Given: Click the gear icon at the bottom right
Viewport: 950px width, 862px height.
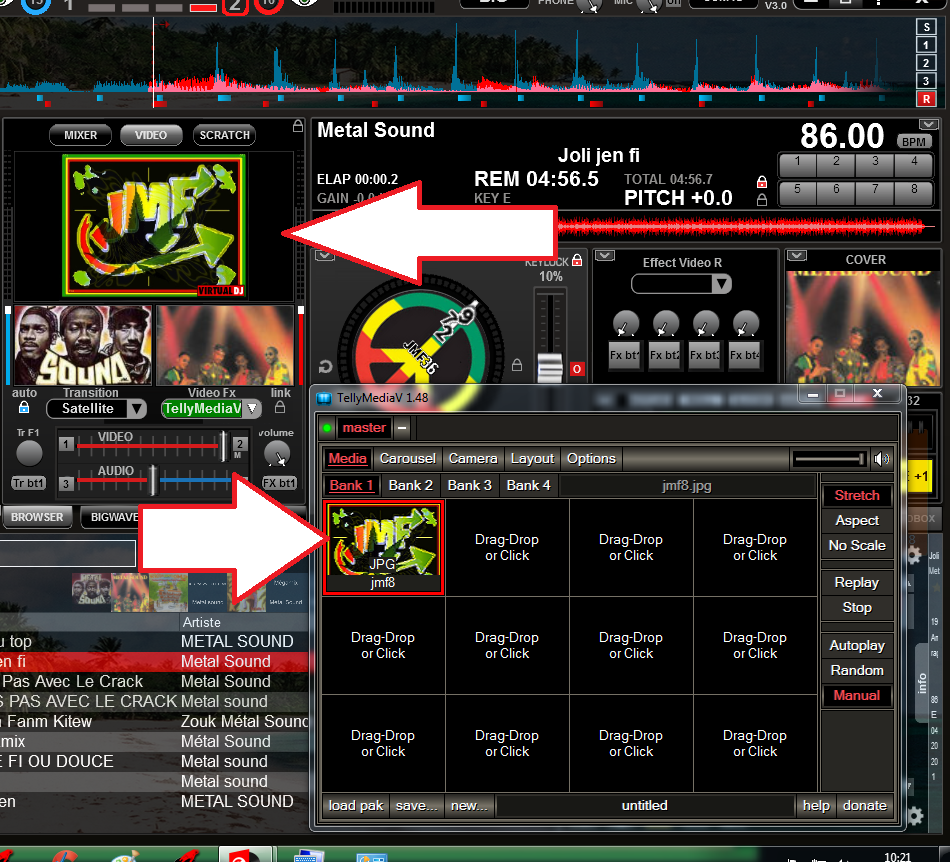Looking at the screenshot, I should [x=915, y=816].
